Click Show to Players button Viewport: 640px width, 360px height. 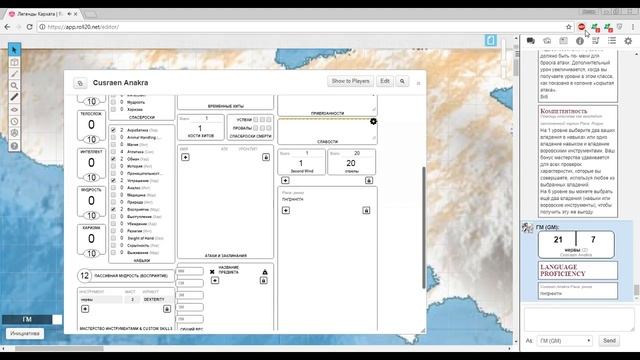point(350,81)
